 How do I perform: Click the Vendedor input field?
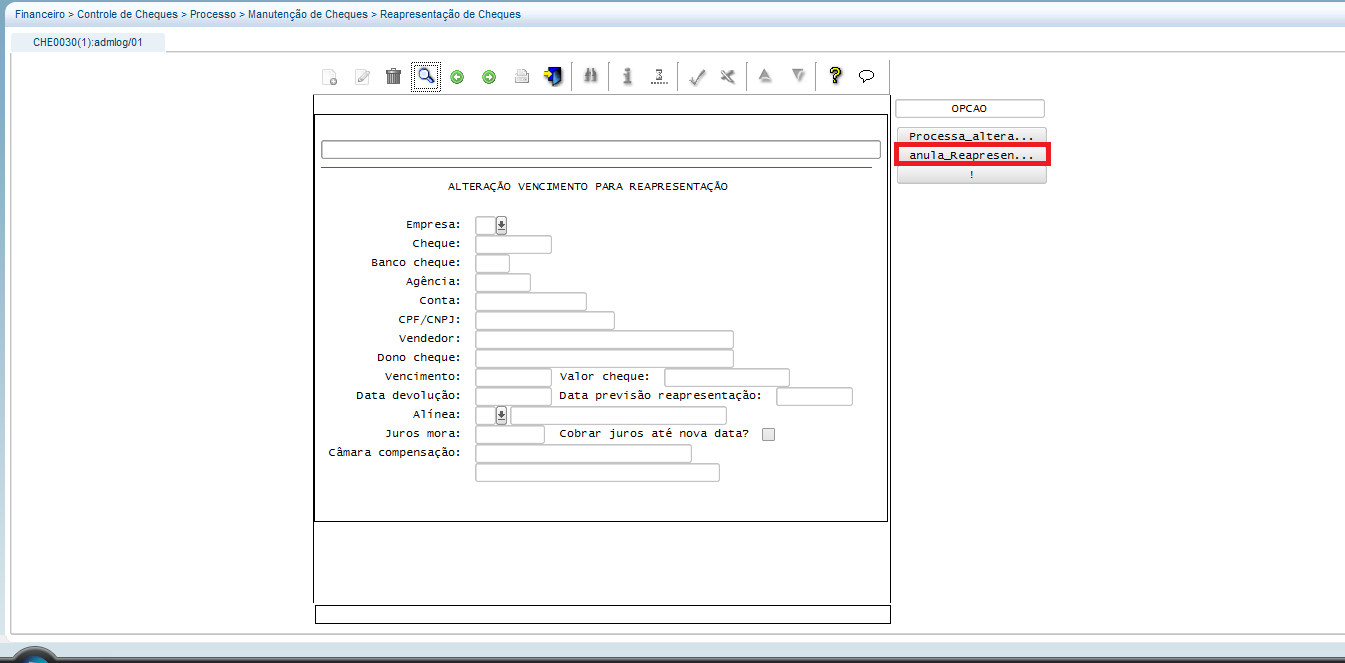pos(604,339)
